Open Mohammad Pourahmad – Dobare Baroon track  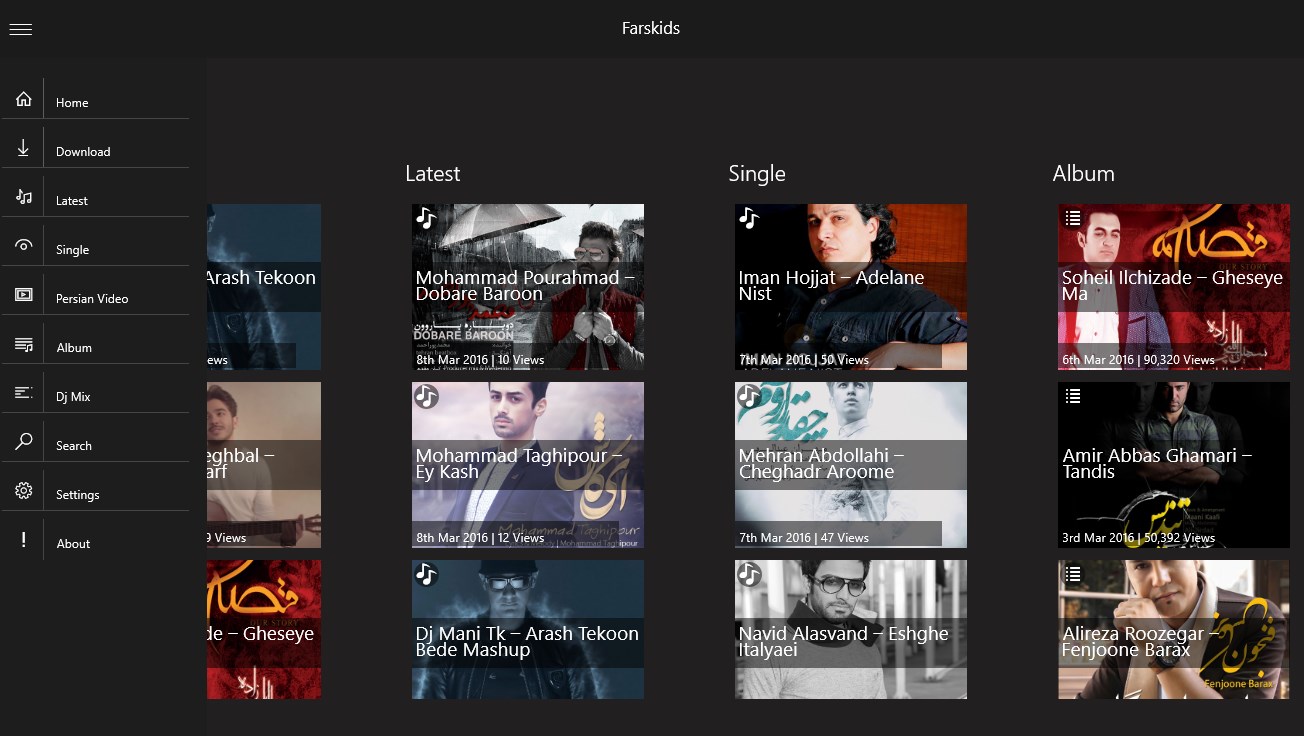point(528,287)
